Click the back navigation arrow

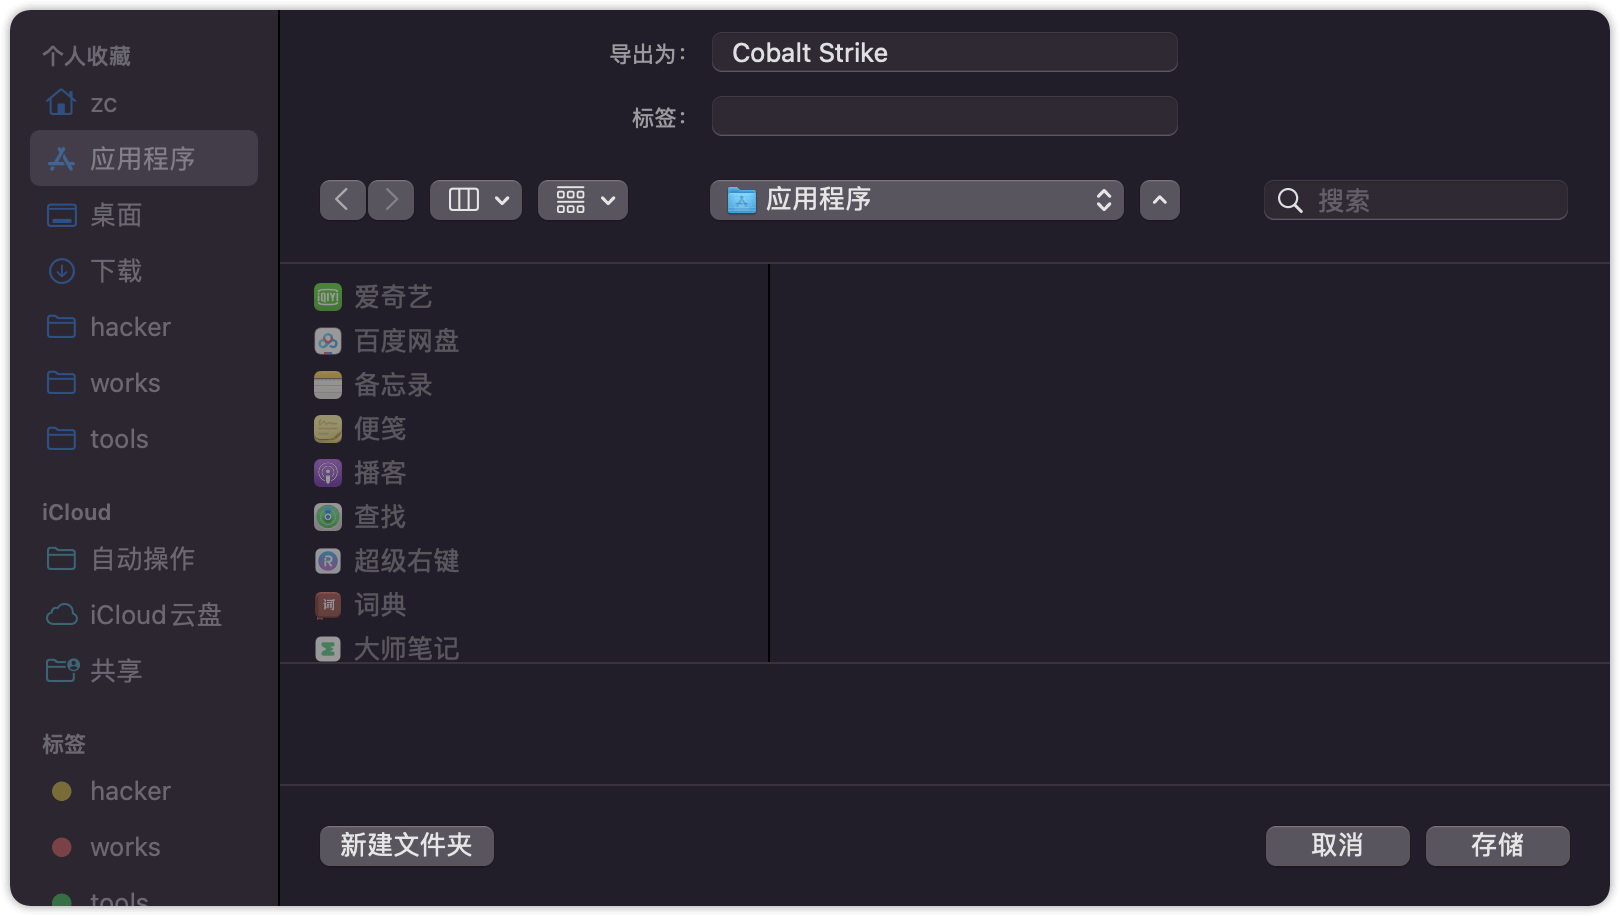[x=342, y=200]
